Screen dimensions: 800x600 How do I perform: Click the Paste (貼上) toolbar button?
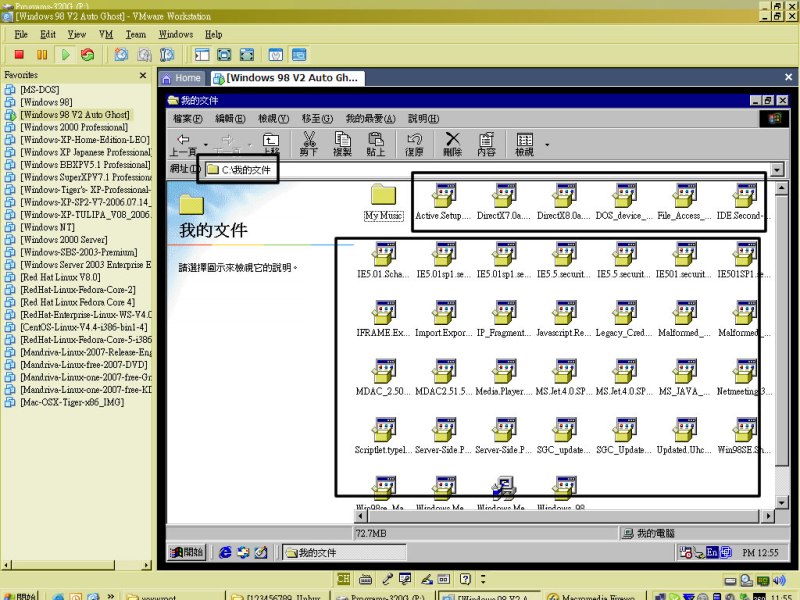point(376,144)
